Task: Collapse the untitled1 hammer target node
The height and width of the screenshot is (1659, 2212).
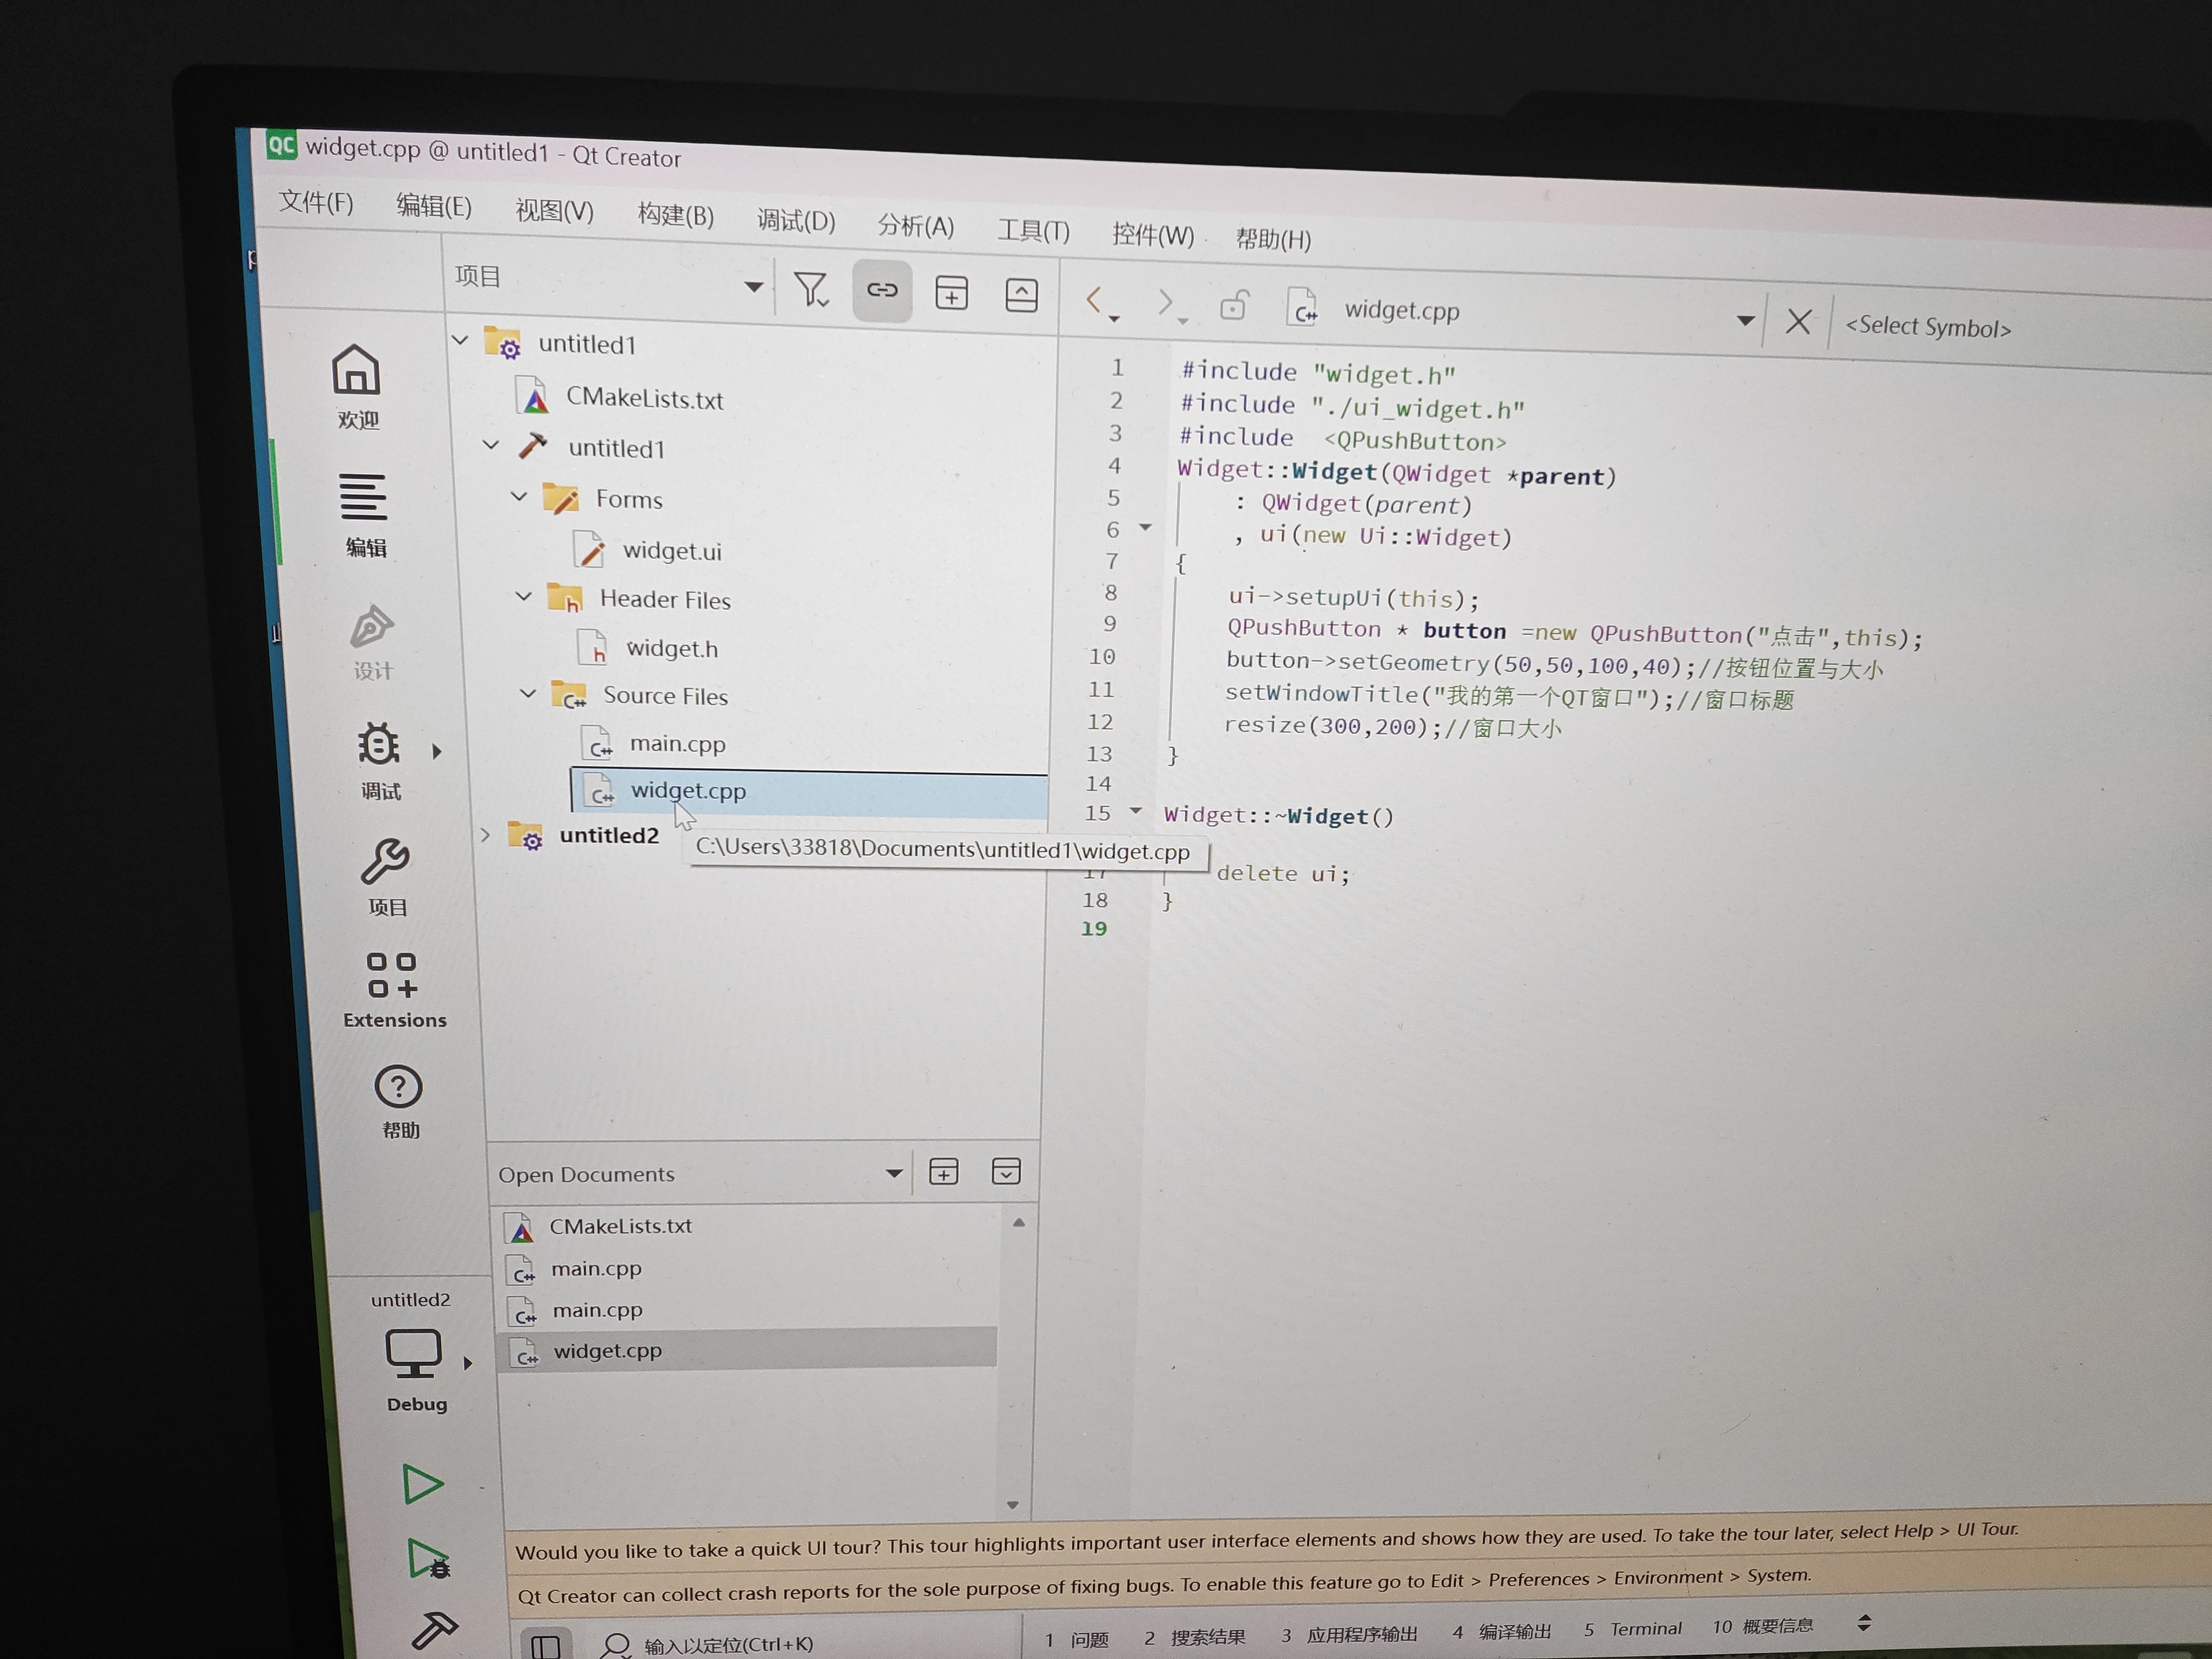Action: [x=490, y=444]
